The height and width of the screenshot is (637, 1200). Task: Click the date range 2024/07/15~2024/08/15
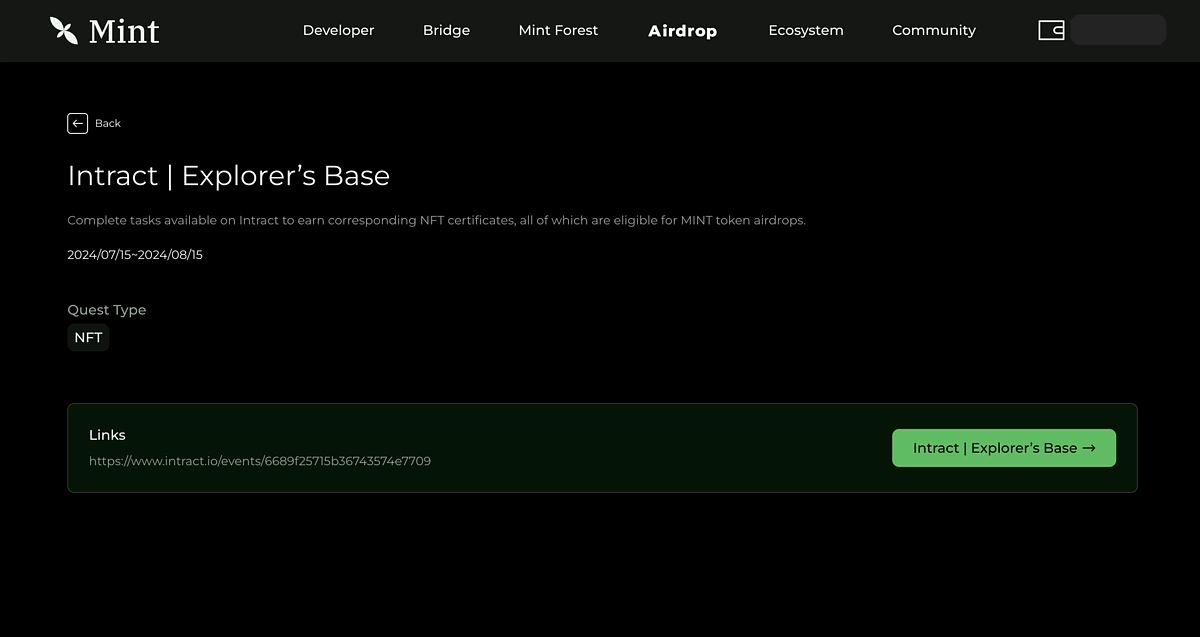[135, 255]
